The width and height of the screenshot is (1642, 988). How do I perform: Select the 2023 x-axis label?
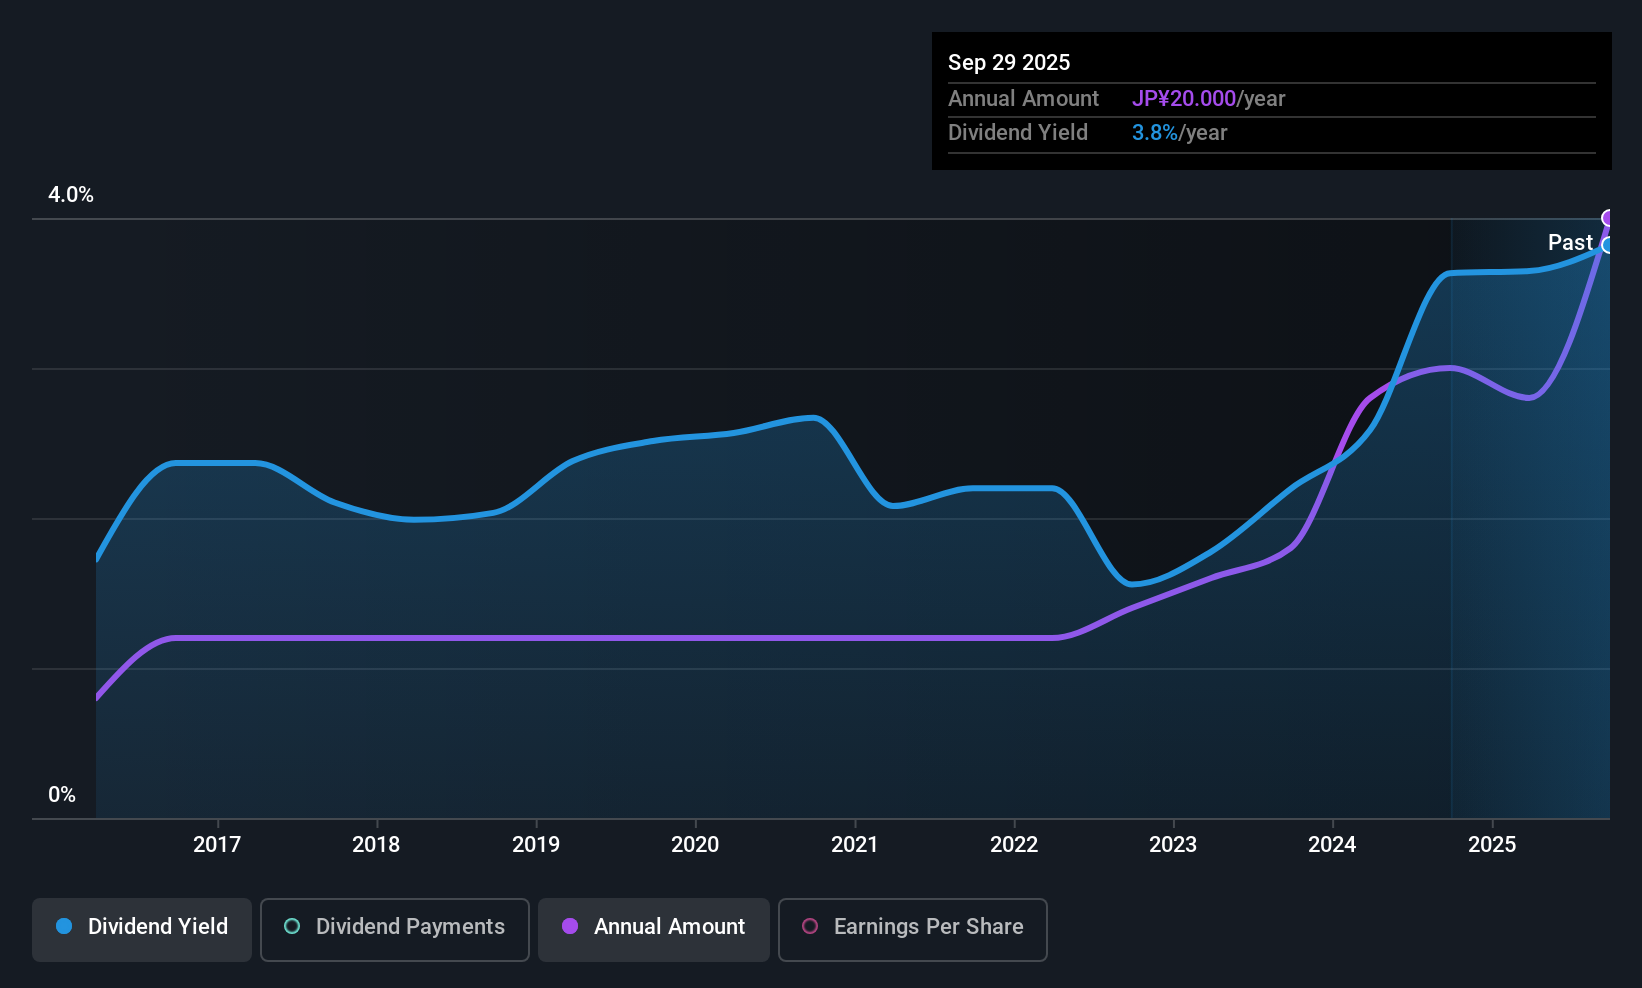pyautogui.click(x=1173, y=845)
